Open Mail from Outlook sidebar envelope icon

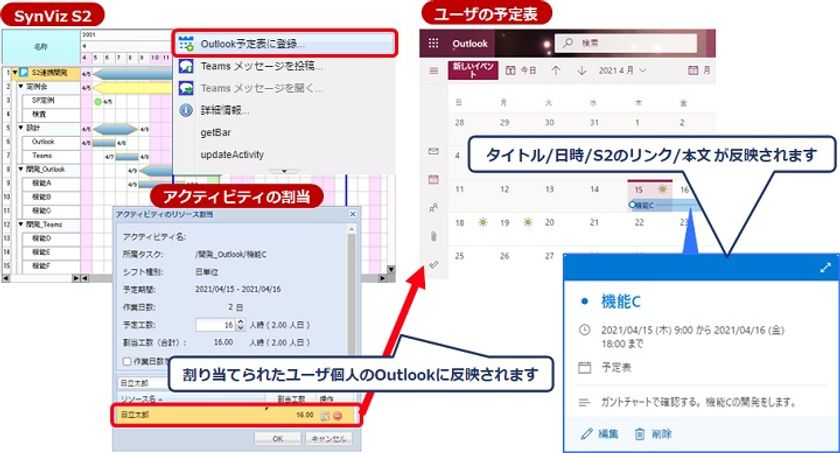point(434,152)
